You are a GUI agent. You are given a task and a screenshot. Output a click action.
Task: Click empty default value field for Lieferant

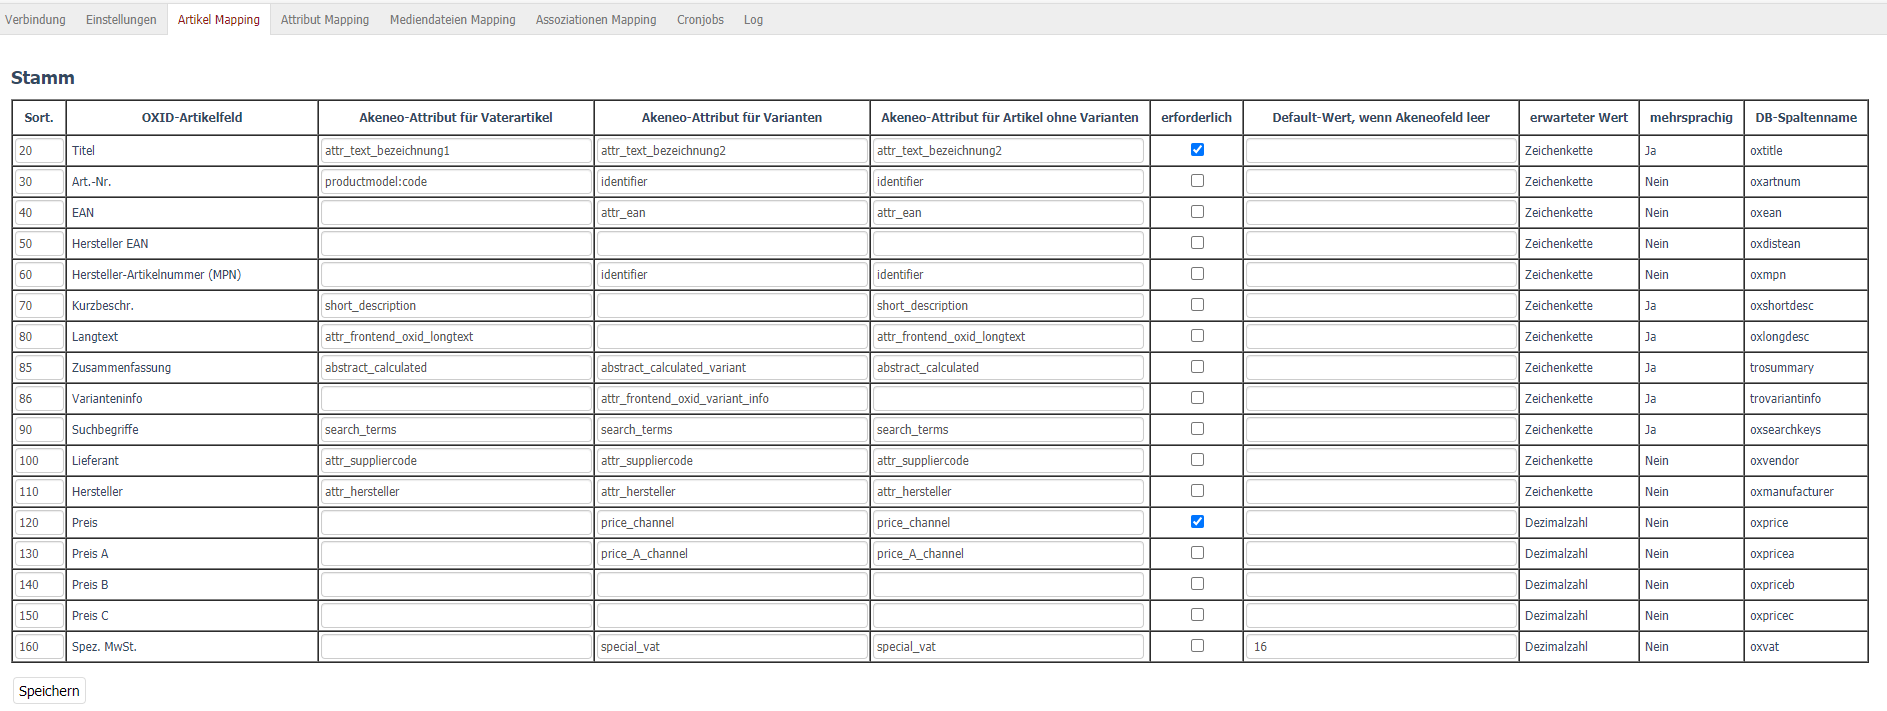tap(1380, 461)
